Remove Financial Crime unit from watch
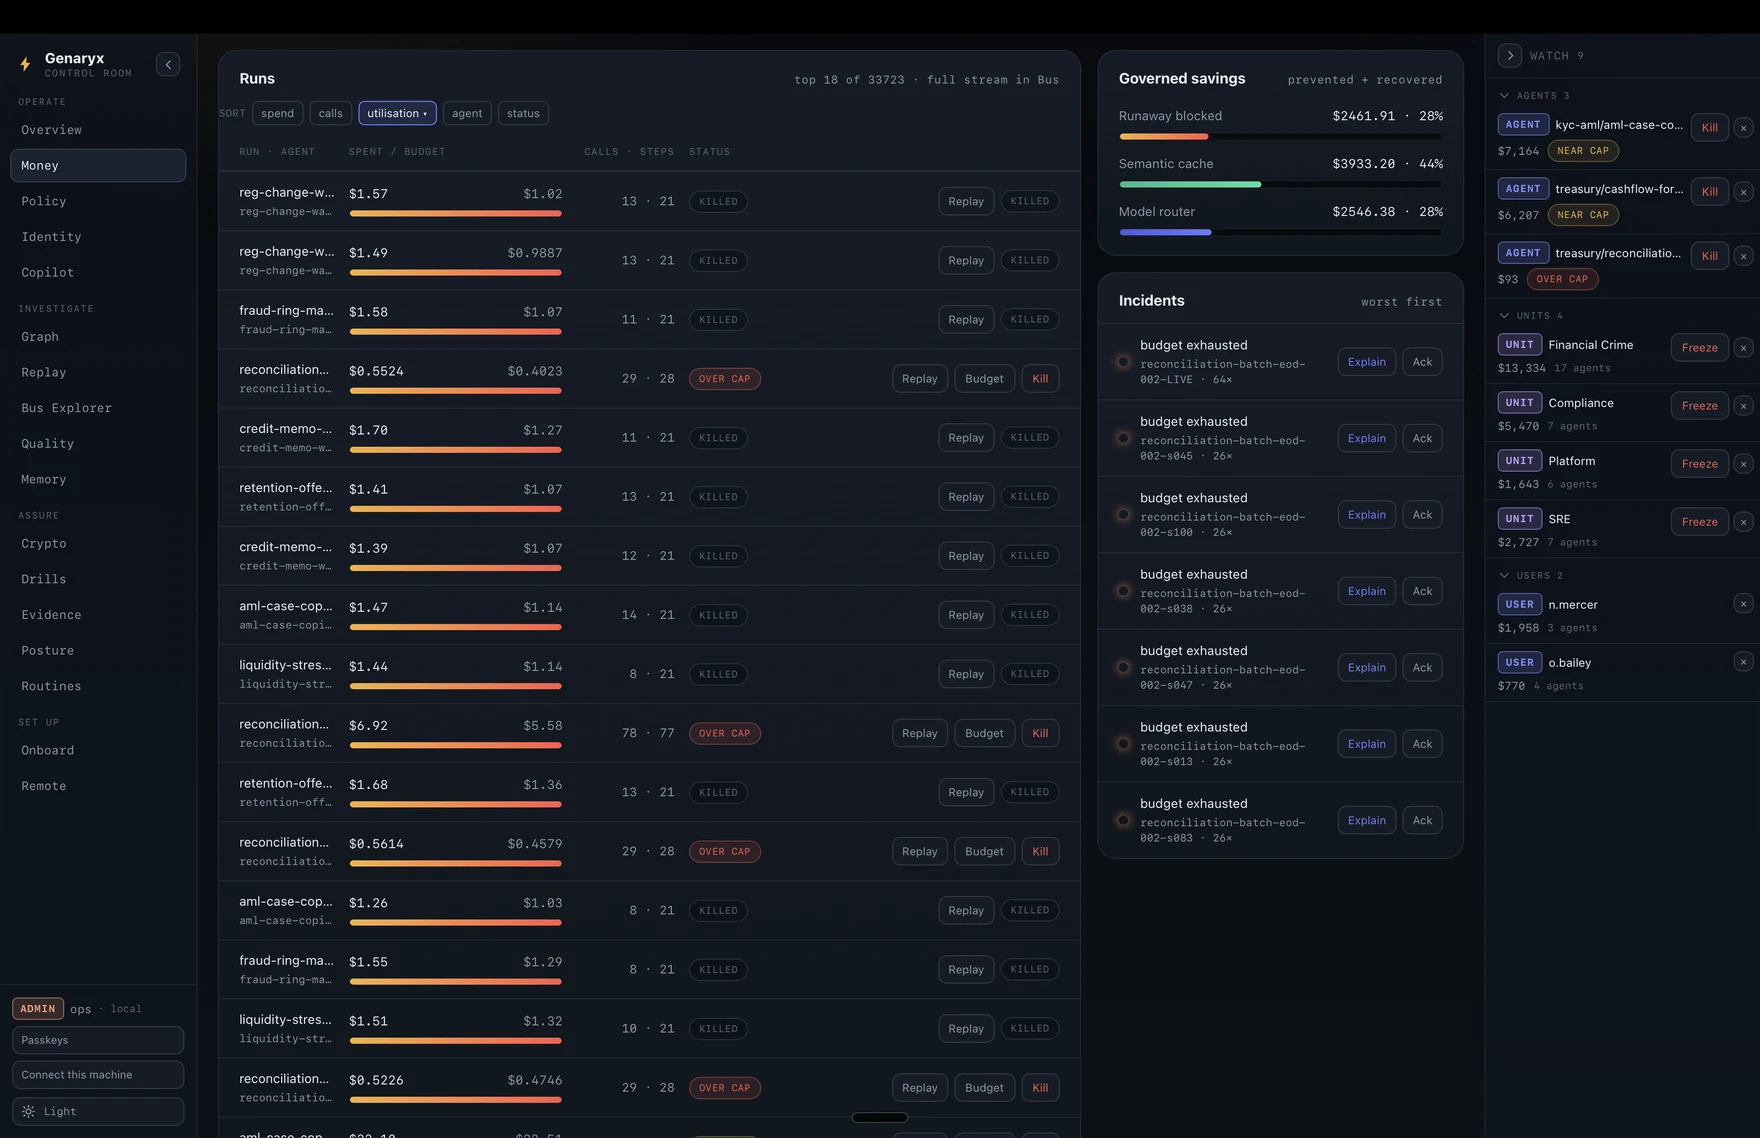 (1743, 348)
